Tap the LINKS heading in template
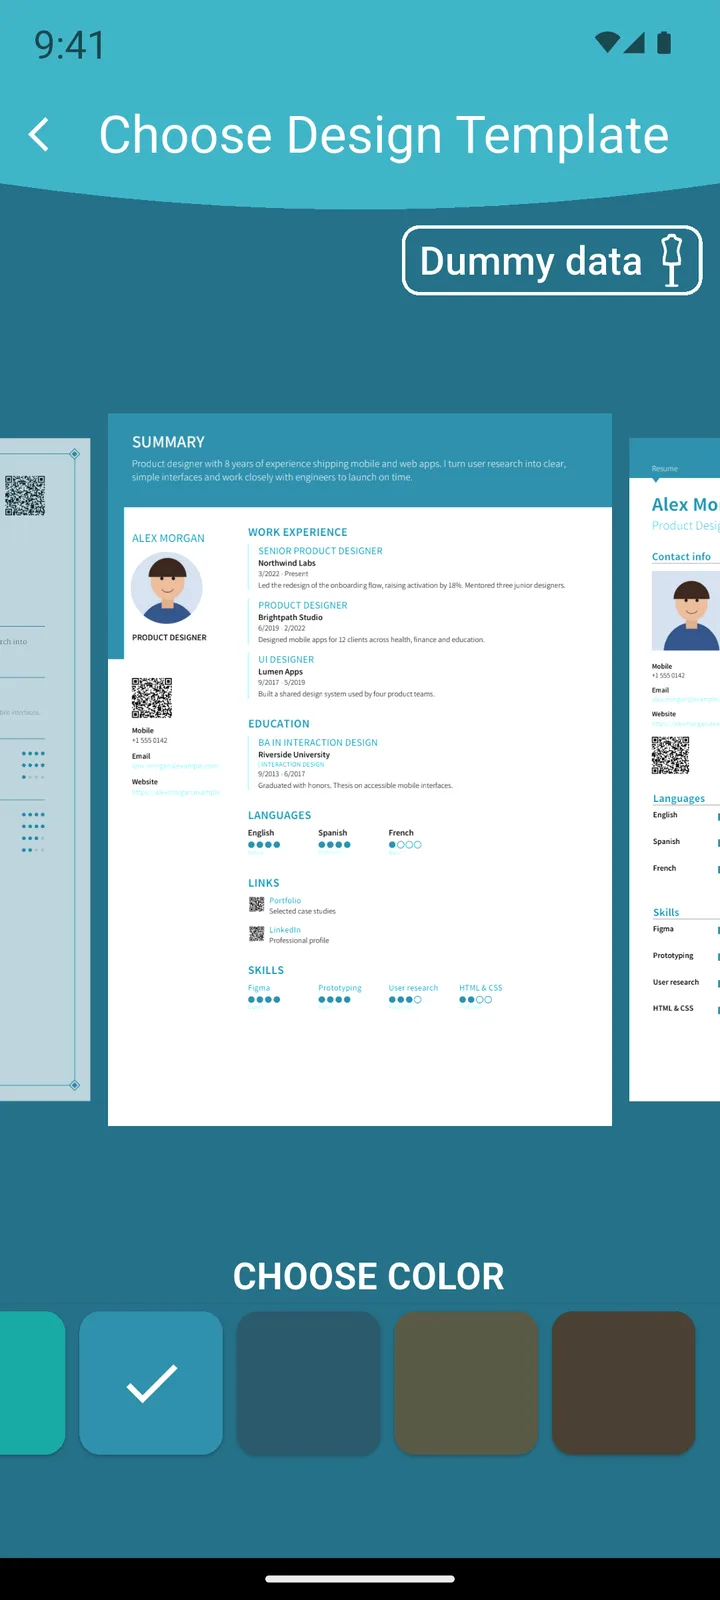 264,883
